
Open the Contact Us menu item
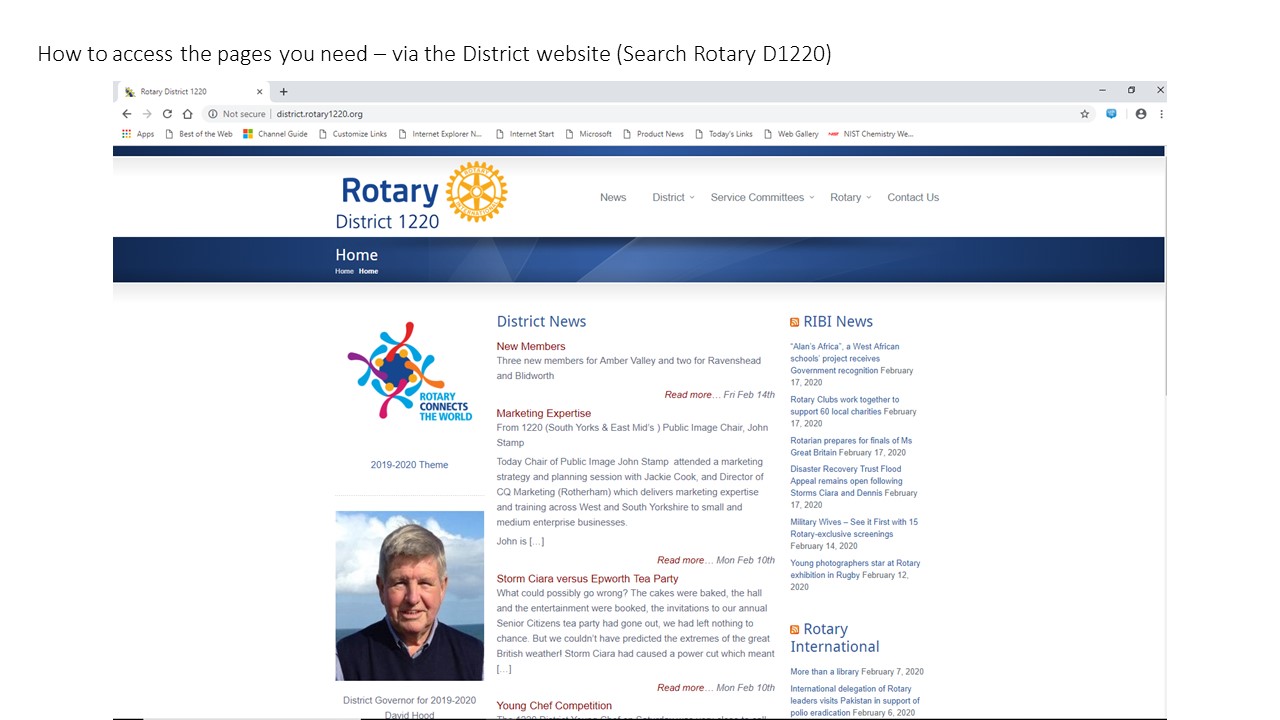(x=913, y=198)
